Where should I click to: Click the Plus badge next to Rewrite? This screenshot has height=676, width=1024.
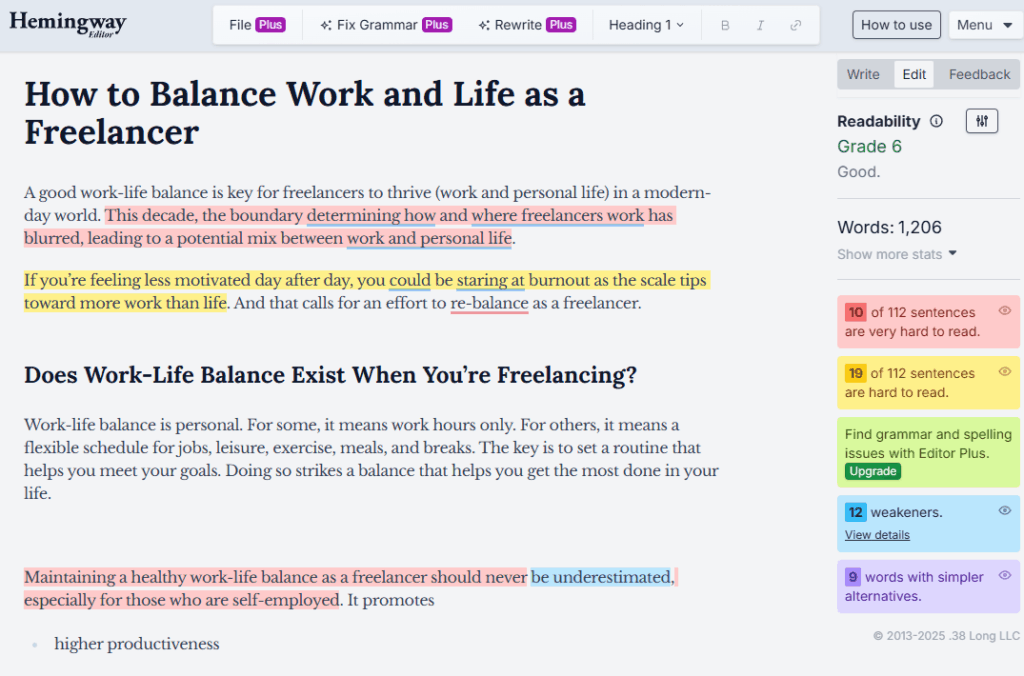[x=561, y=25]
